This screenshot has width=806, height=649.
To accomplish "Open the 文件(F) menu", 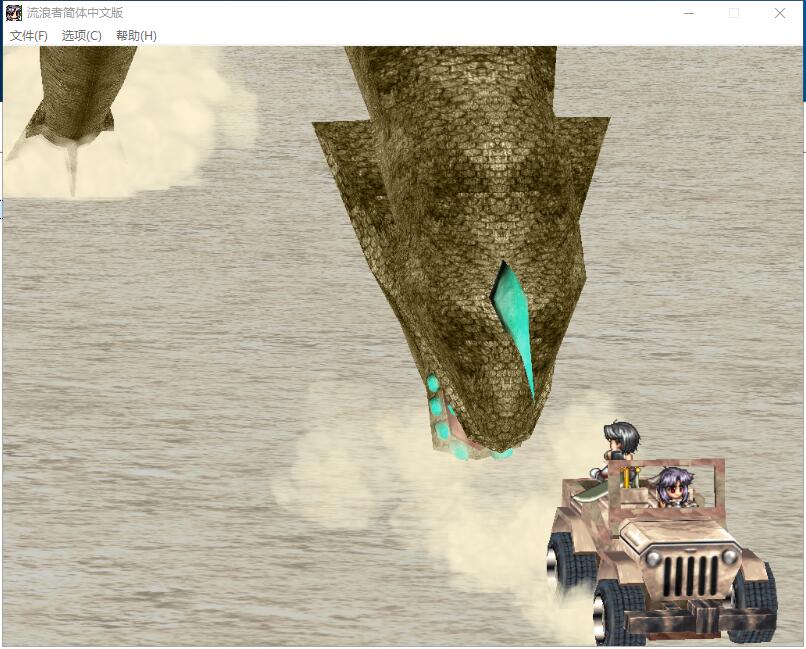I will point(29,36).
